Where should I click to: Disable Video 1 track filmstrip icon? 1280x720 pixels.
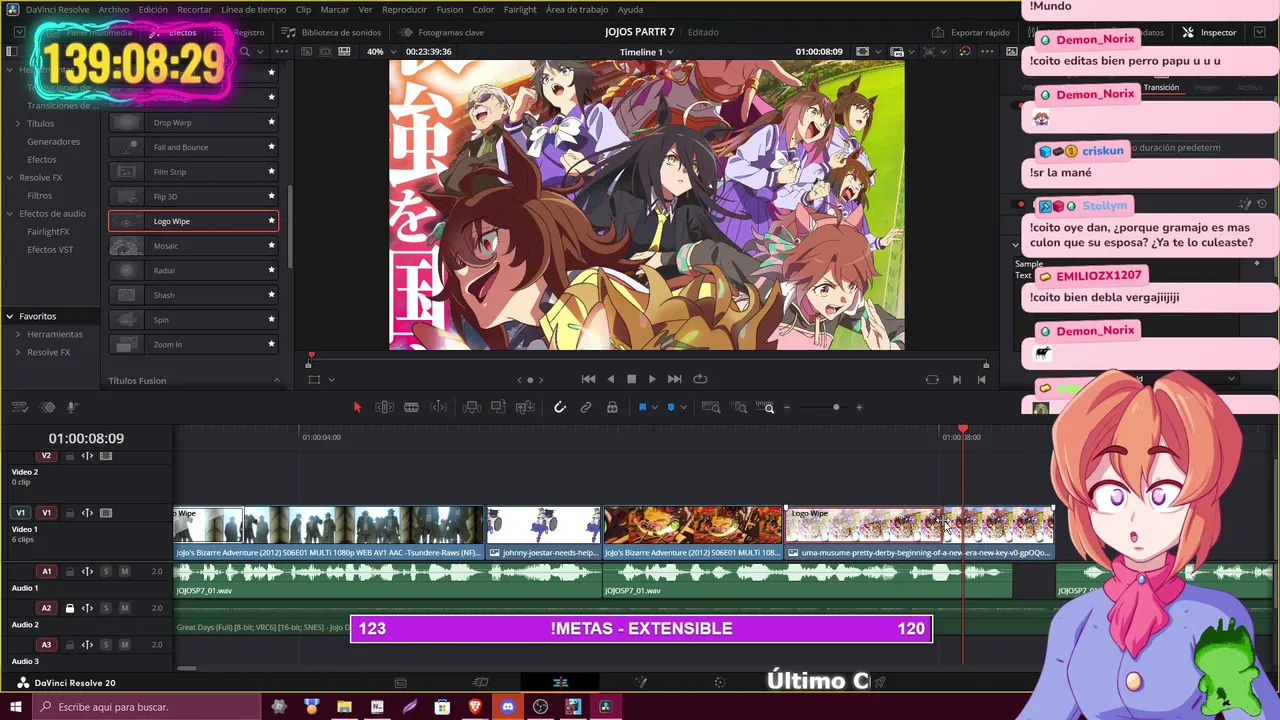pyautogui.click(x=106, y=513)
